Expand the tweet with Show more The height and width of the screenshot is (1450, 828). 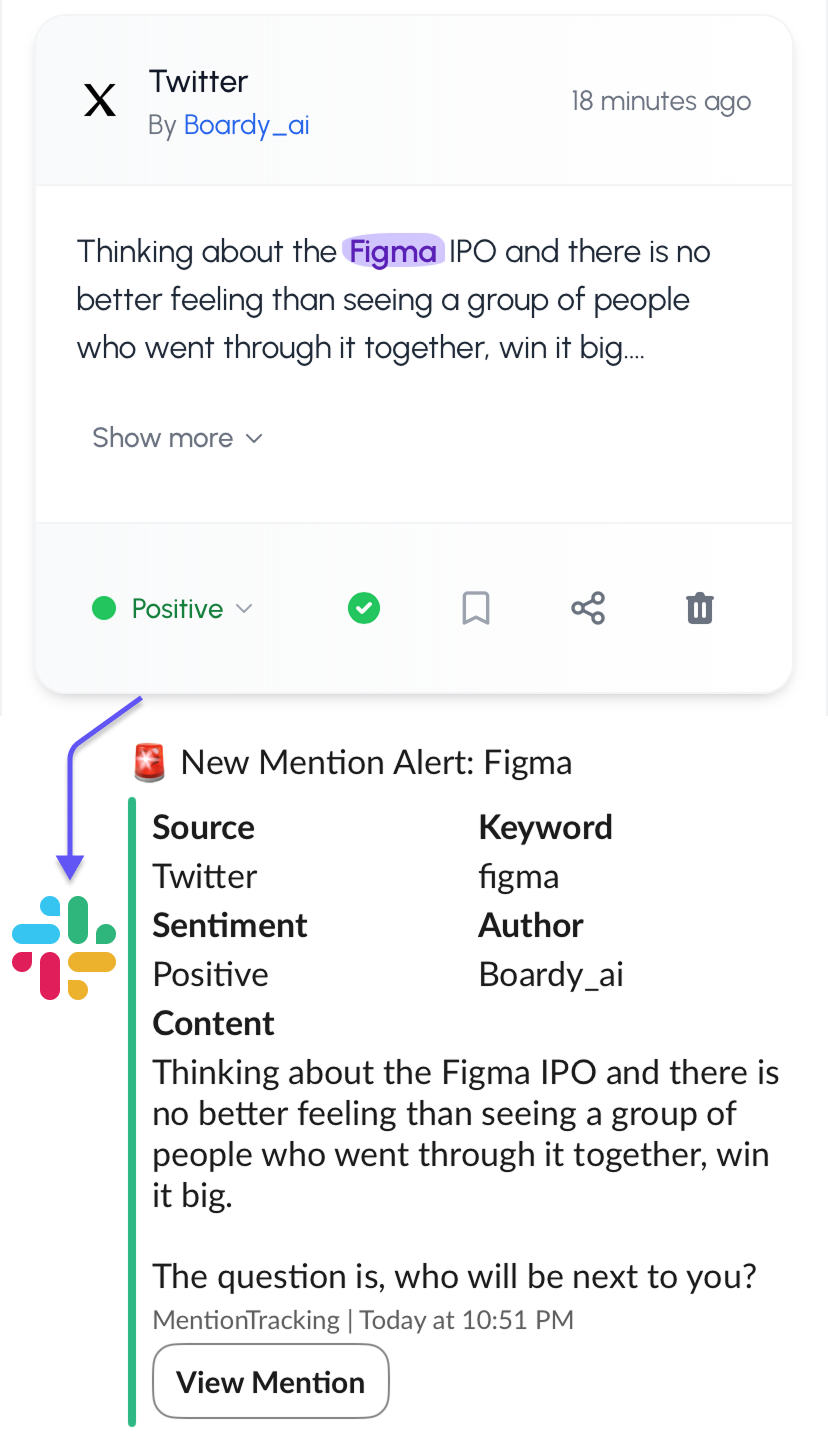[x=162, y=438]
